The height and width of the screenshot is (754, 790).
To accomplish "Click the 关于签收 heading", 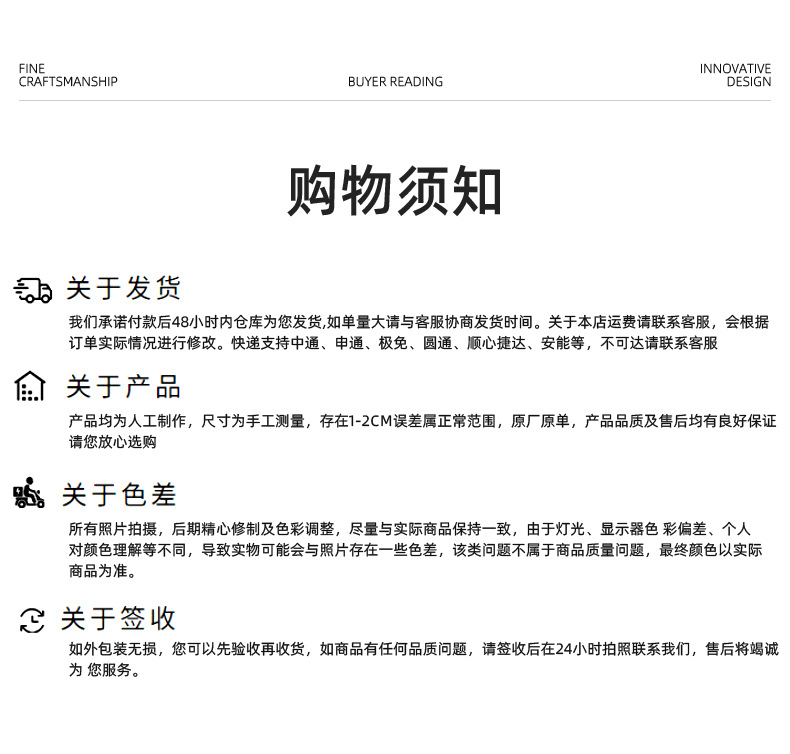I will point(118,619).
